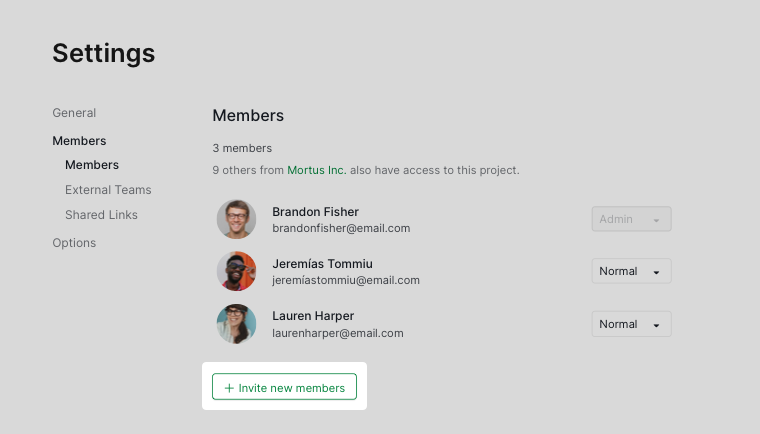The width and height of the screenshot is (760, 434).
Task: Open the General settings section
Action: (74, 113)
